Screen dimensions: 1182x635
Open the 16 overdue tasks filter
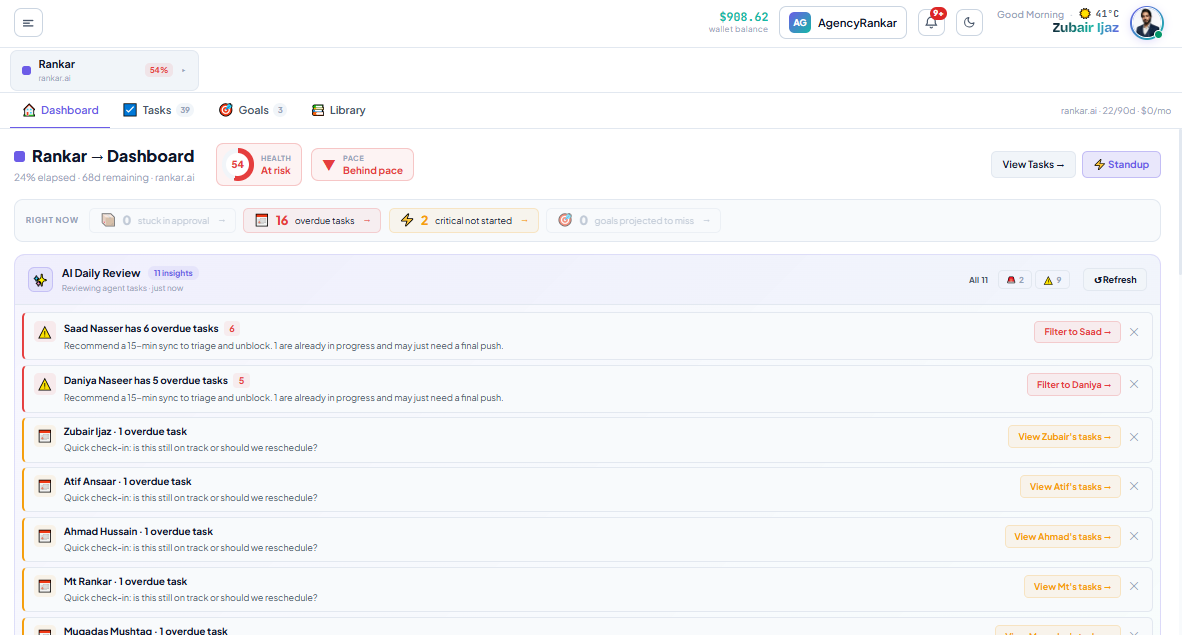coord(312,220)
